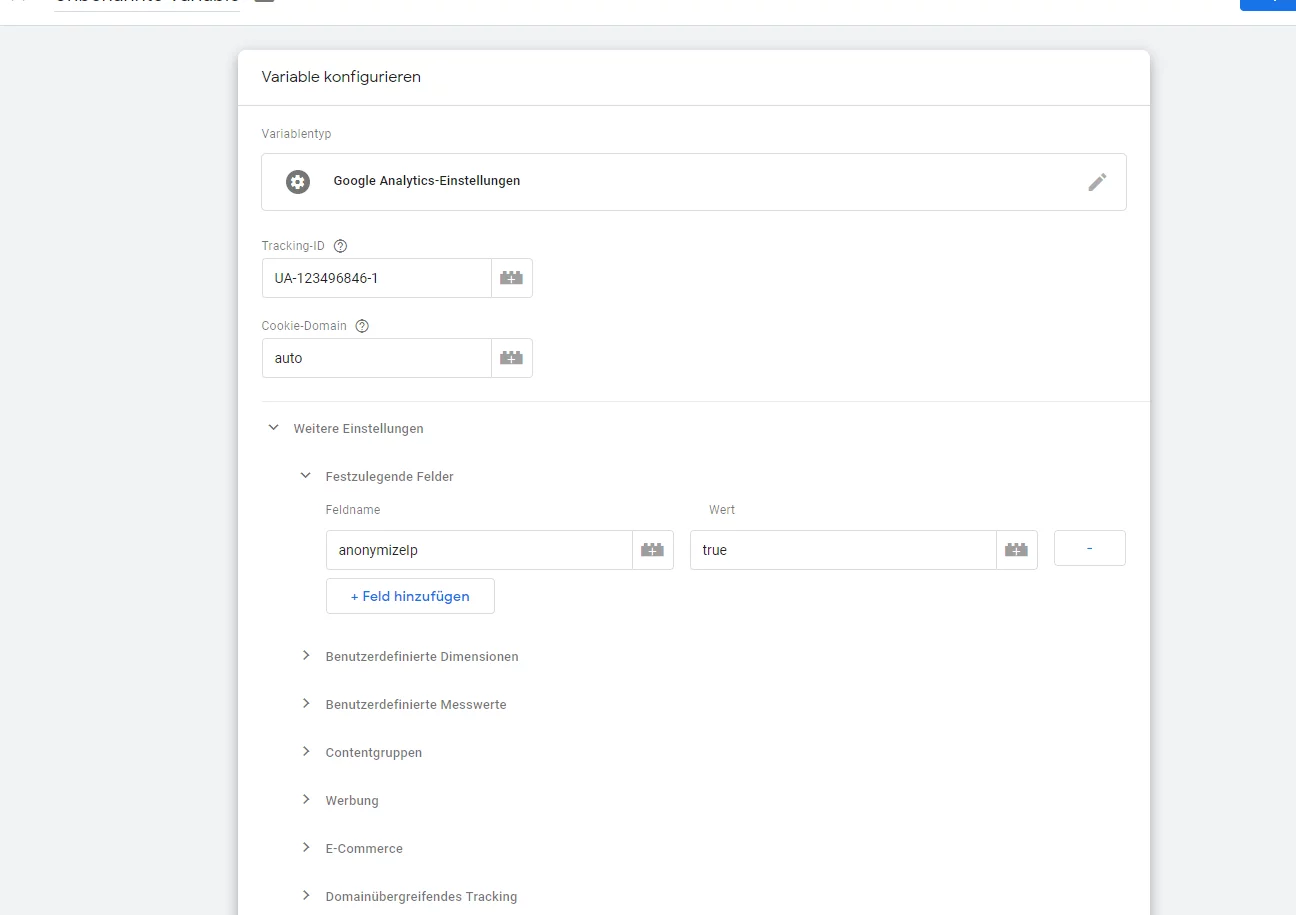Click the 'Variablentyp' label
The width and height of the screenshot is (1296, 915).
pyautogui.click(x=296, y=134)
